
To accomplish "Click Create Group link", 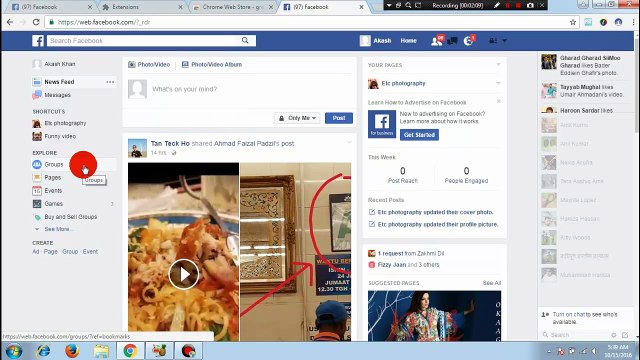I will pos(70,251).
